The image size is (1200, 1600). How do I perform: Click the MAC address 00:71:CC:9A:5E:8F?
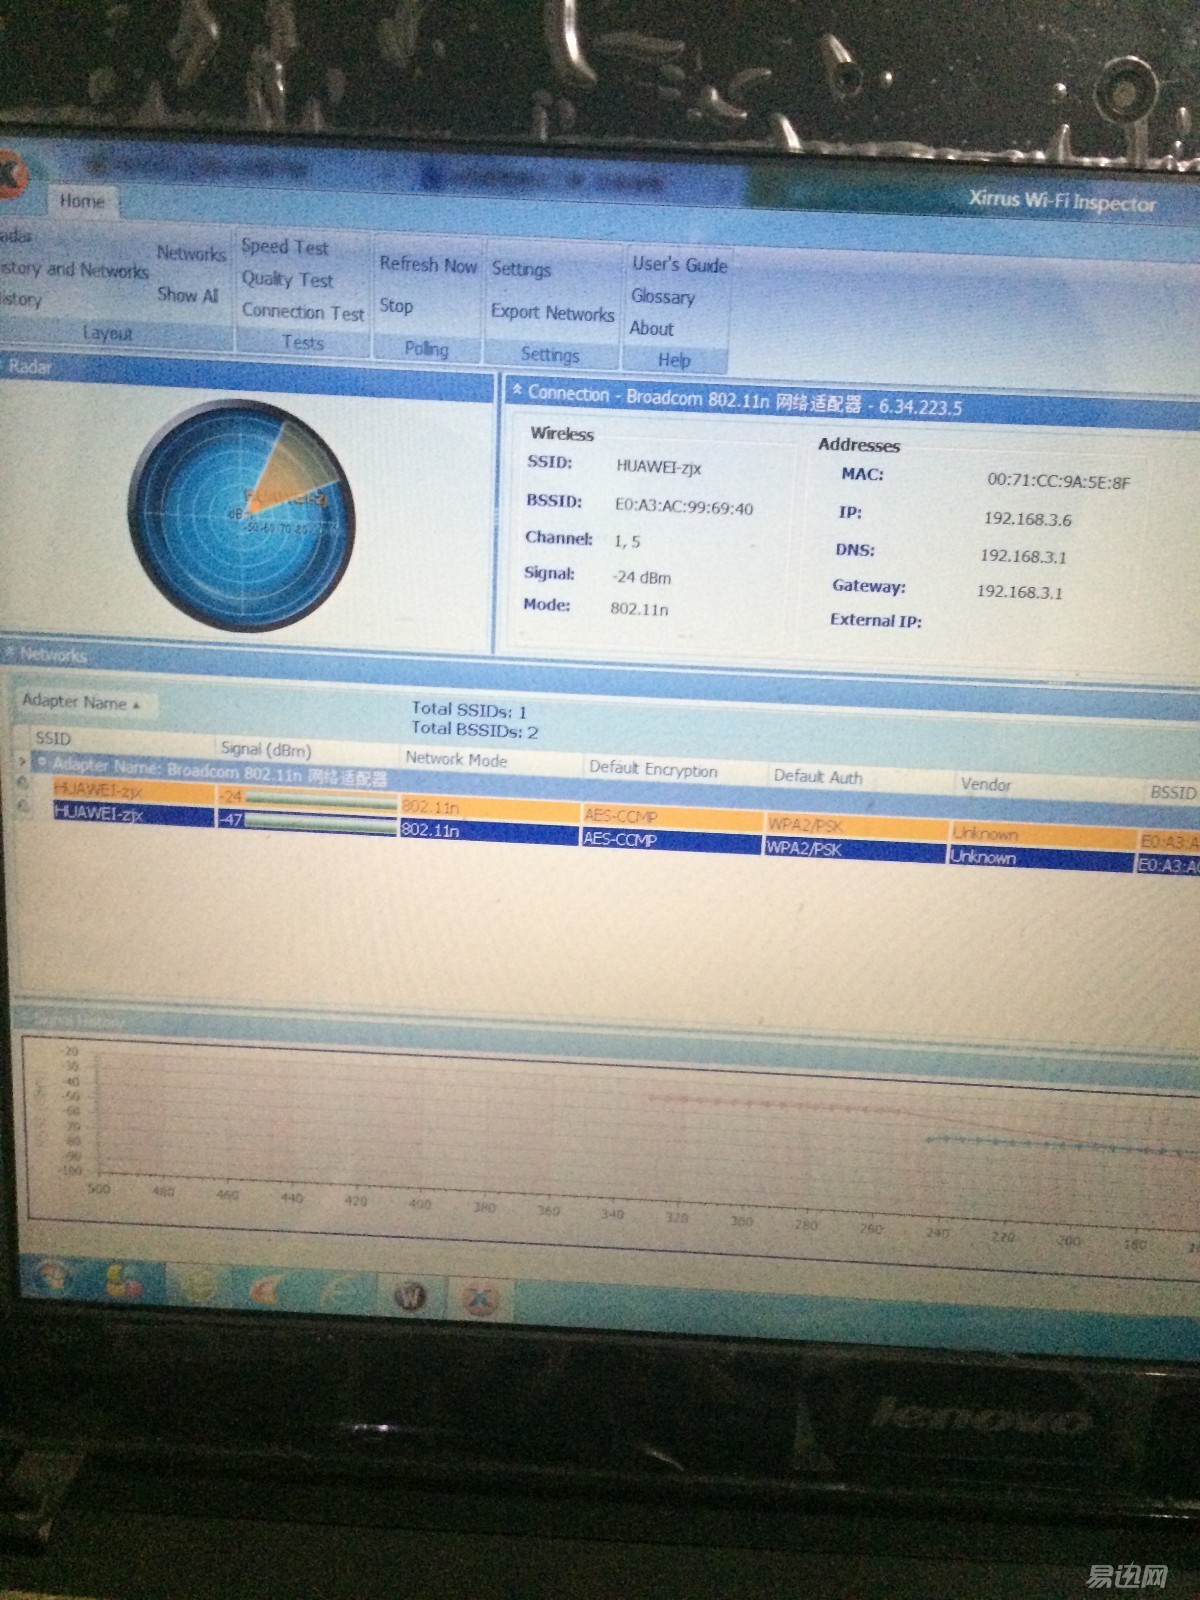click(x=1059, y=482)
